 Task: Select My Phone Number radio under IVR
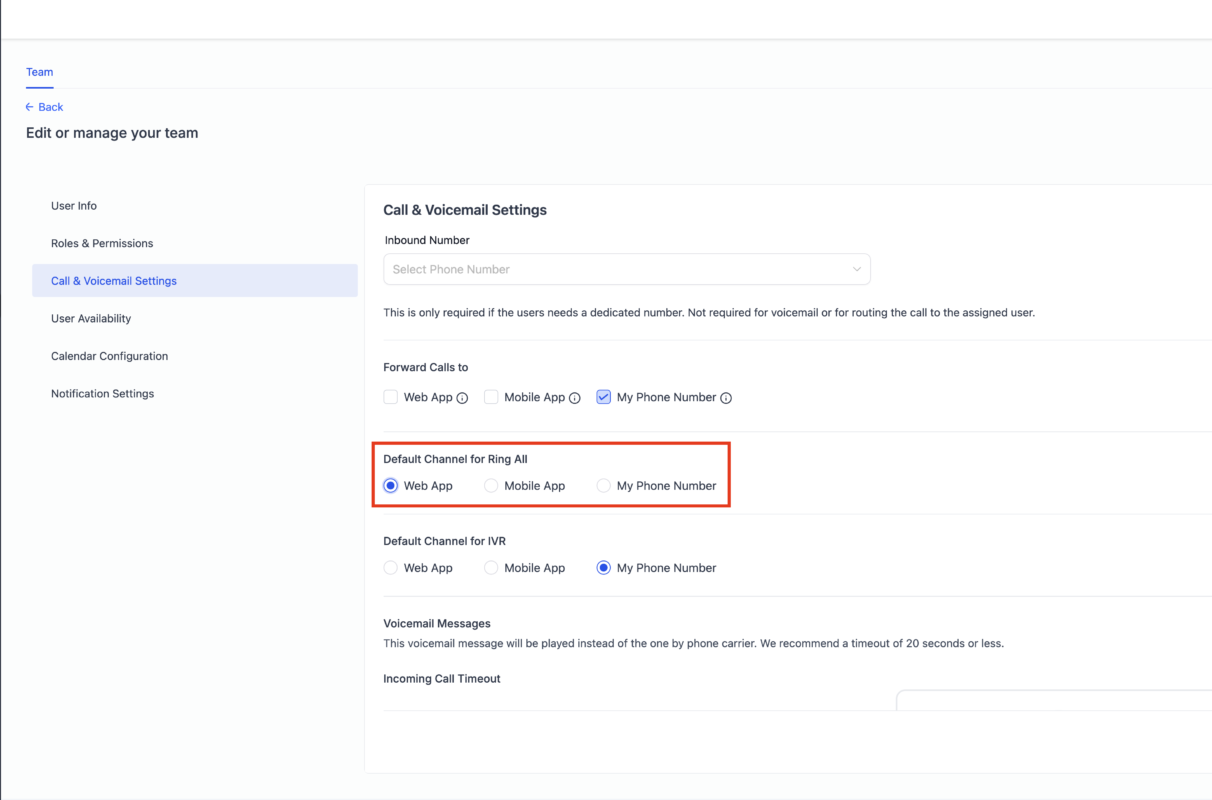click(x=604, y=568)
